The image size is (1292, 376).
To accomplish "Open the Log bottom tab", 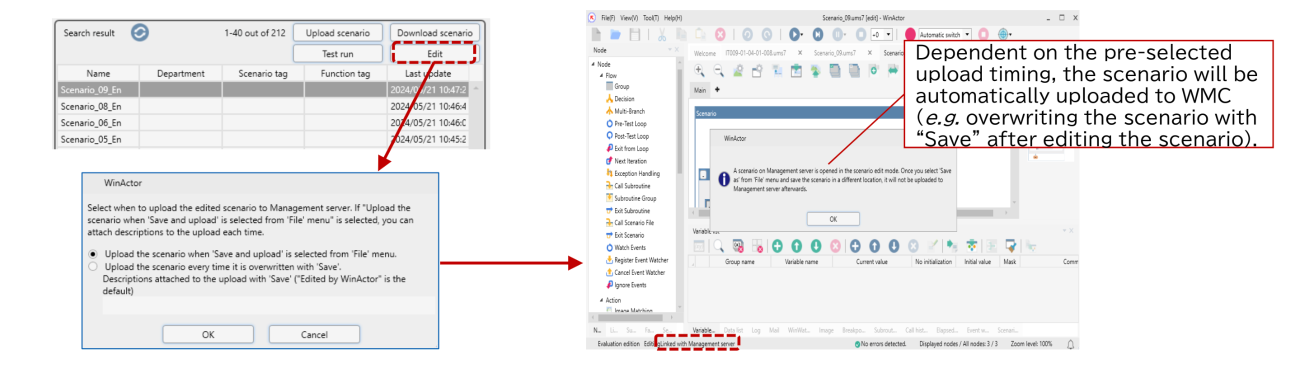I will click(x=756, y=330).
